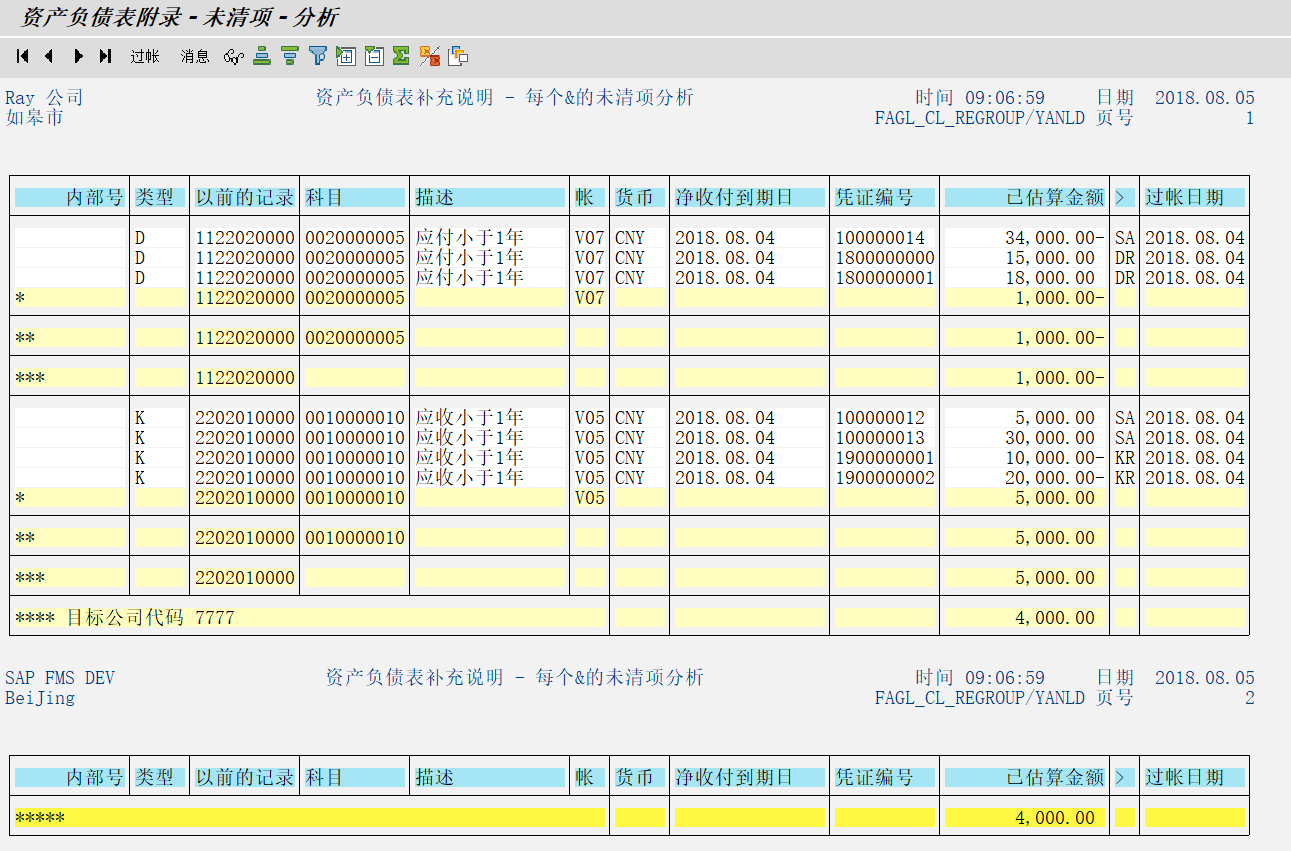Click the ** subtotal row for 0010000010

pyautogui.click(x=630, y=538)
